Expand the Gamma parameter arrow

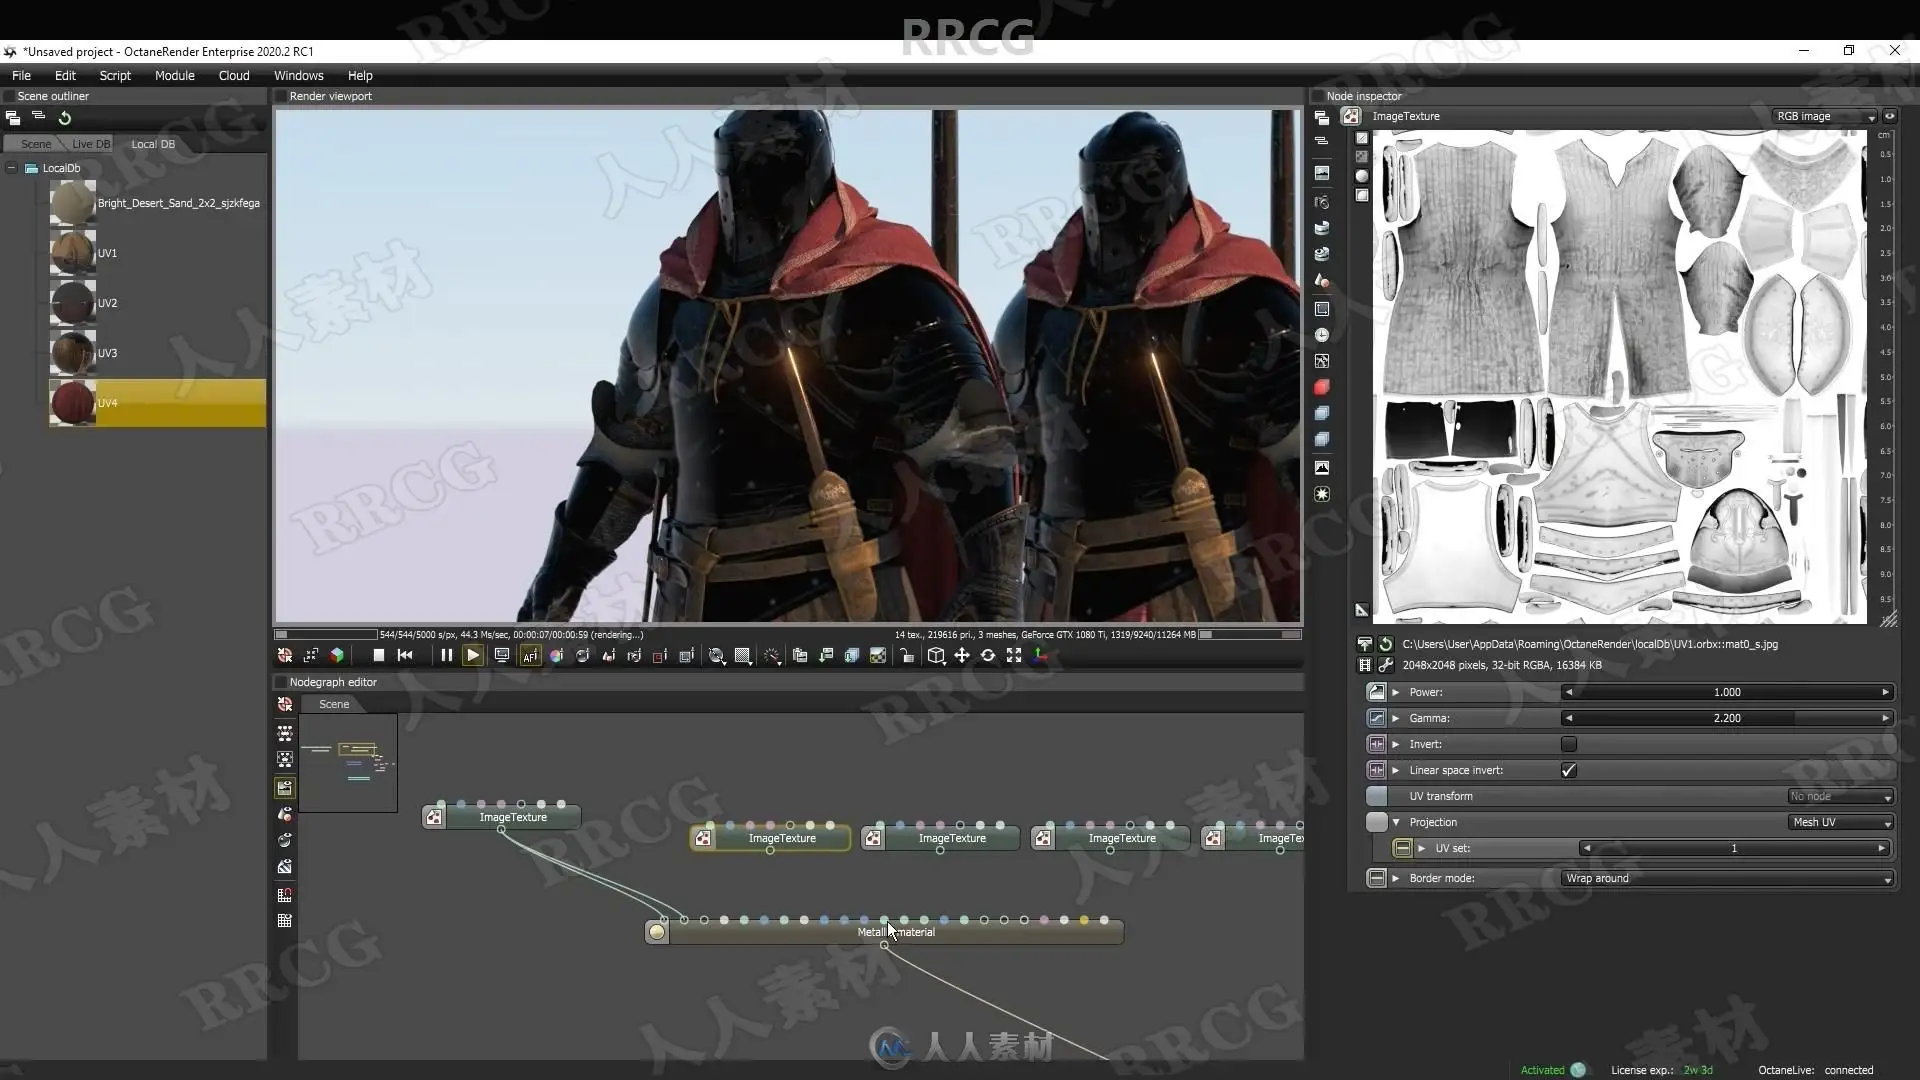(1396, 719)
